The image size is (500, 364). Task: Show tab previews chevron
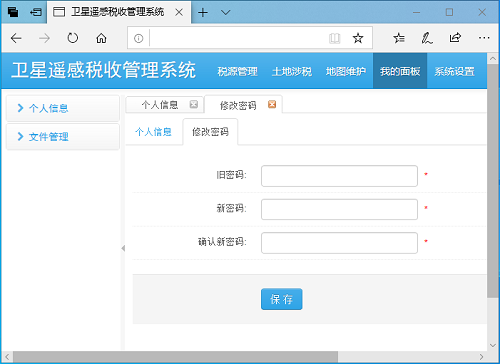pos(226,13)
